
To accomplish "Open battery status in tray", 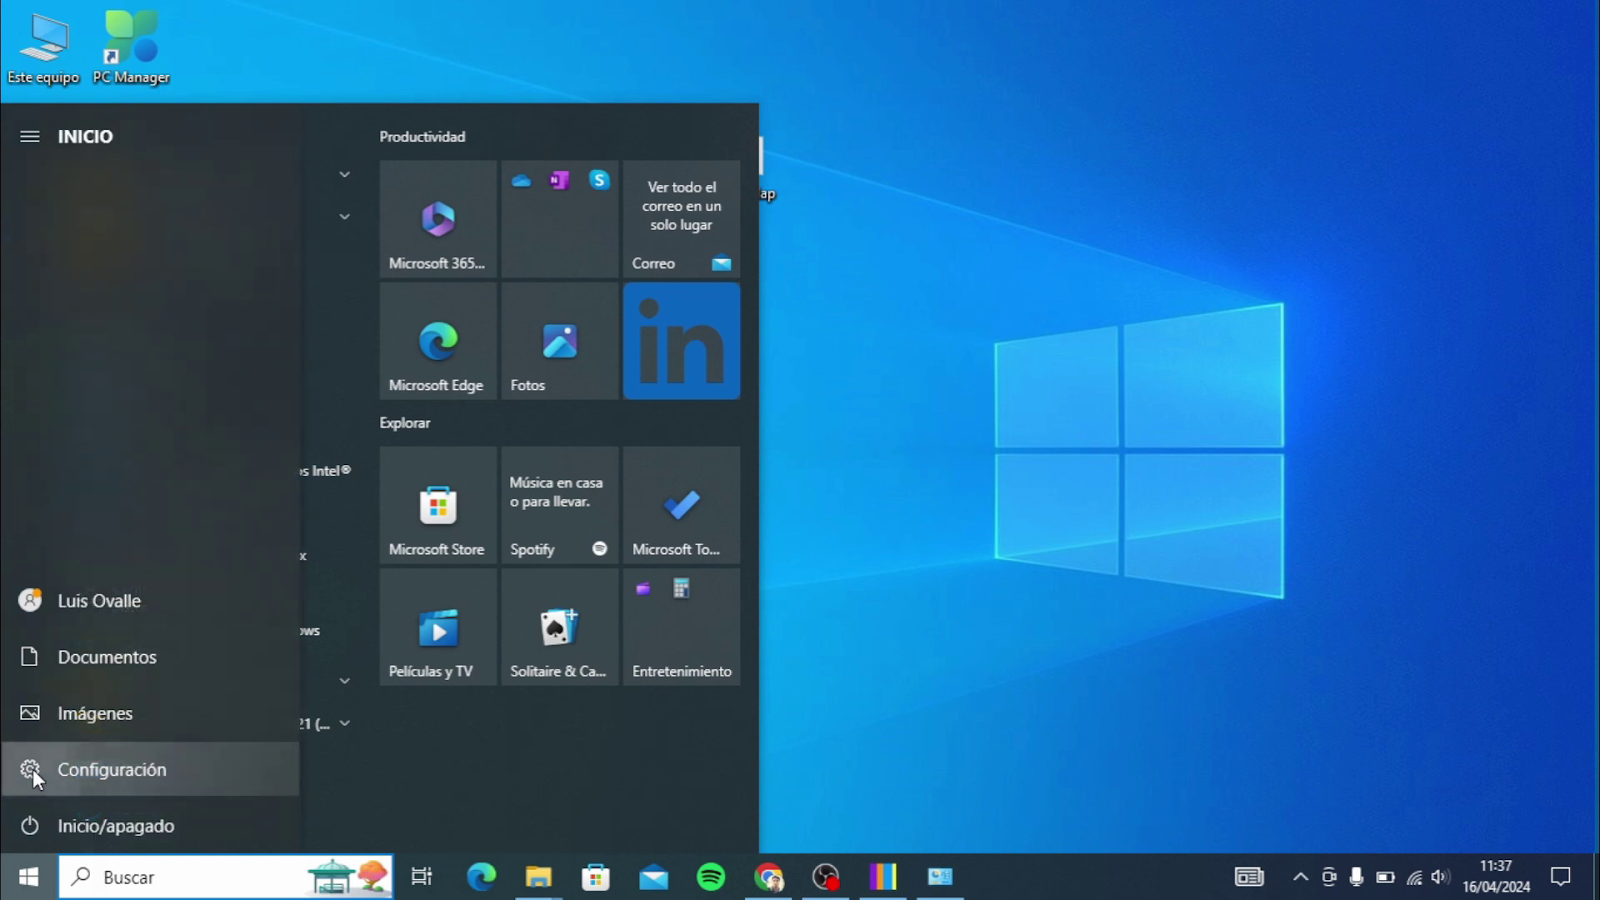I will pyautogui.click(x=1385, y=877).
